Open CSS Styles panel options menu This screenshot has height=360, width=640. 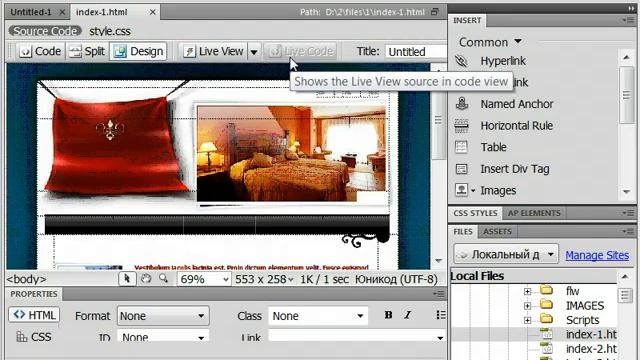point(628,213)
